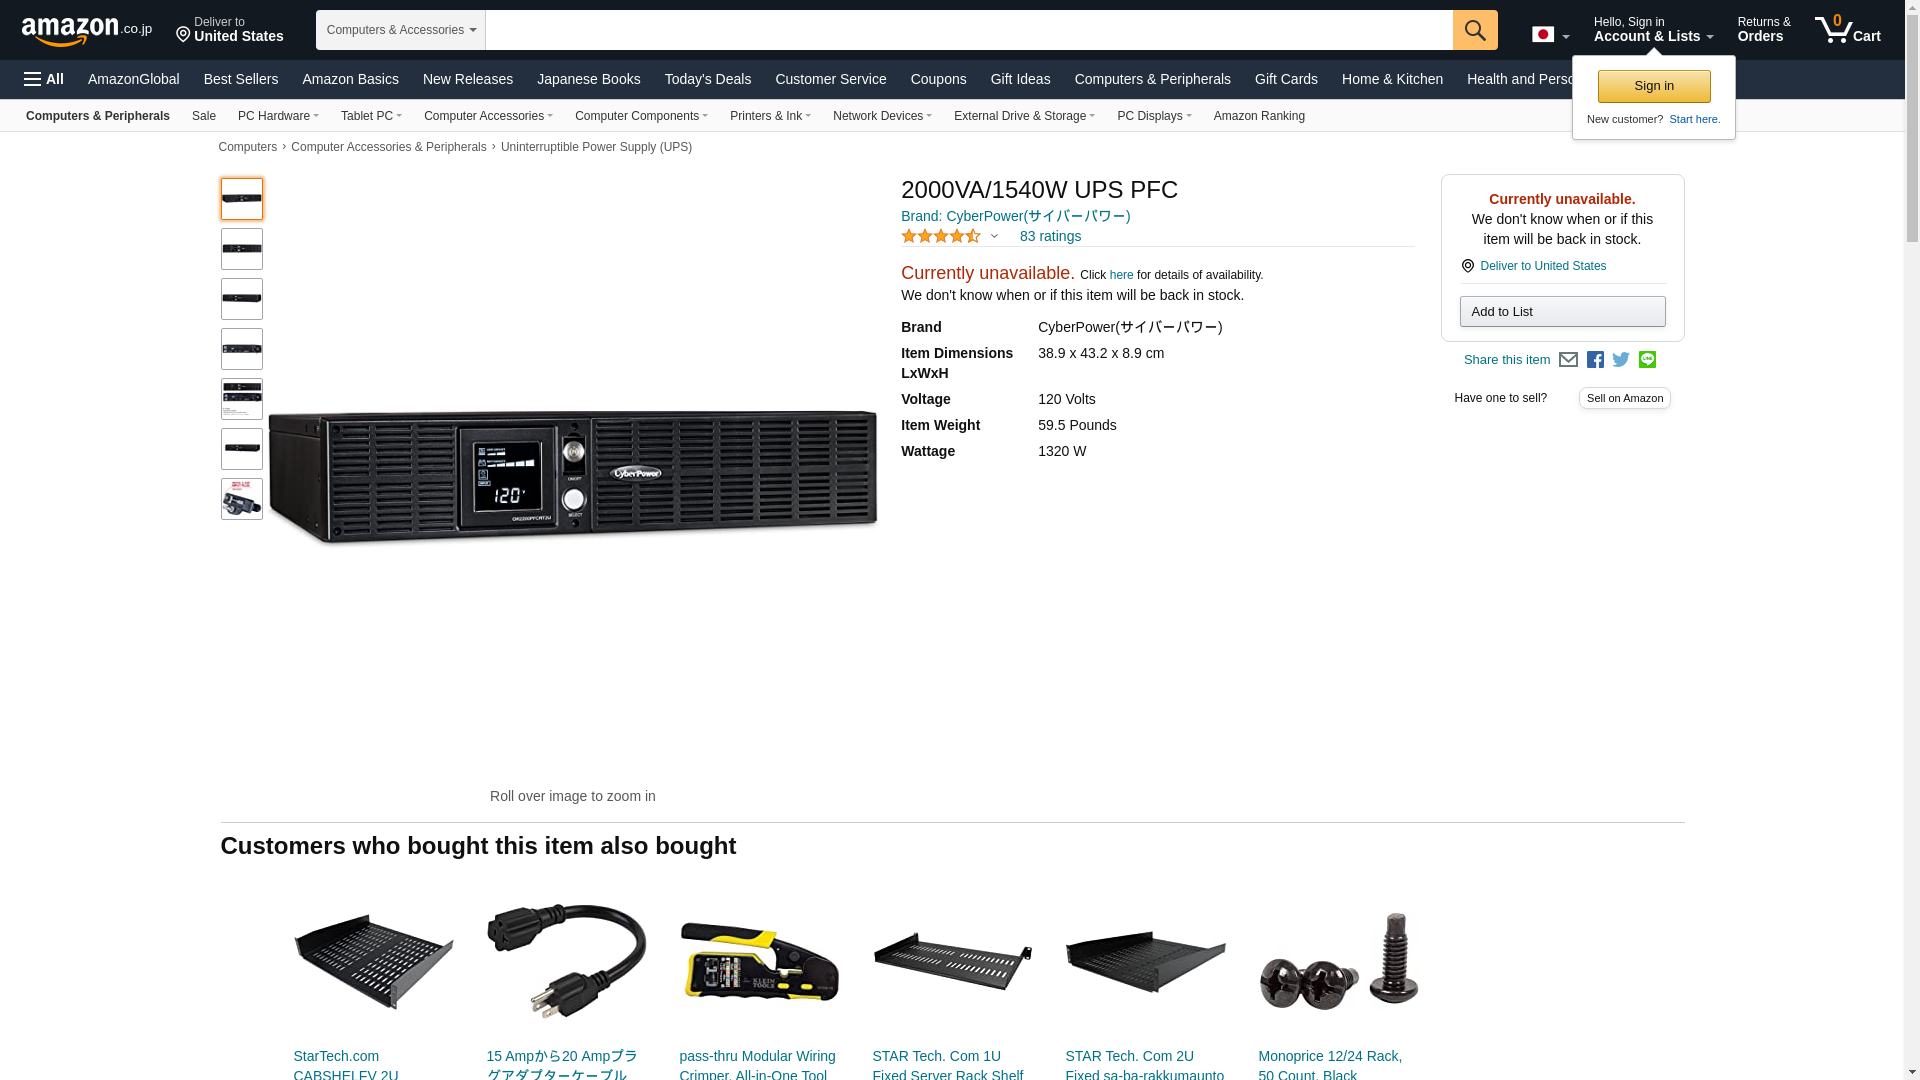Click the search magnifier button

pyautogui.click(x=1475, y=30)
